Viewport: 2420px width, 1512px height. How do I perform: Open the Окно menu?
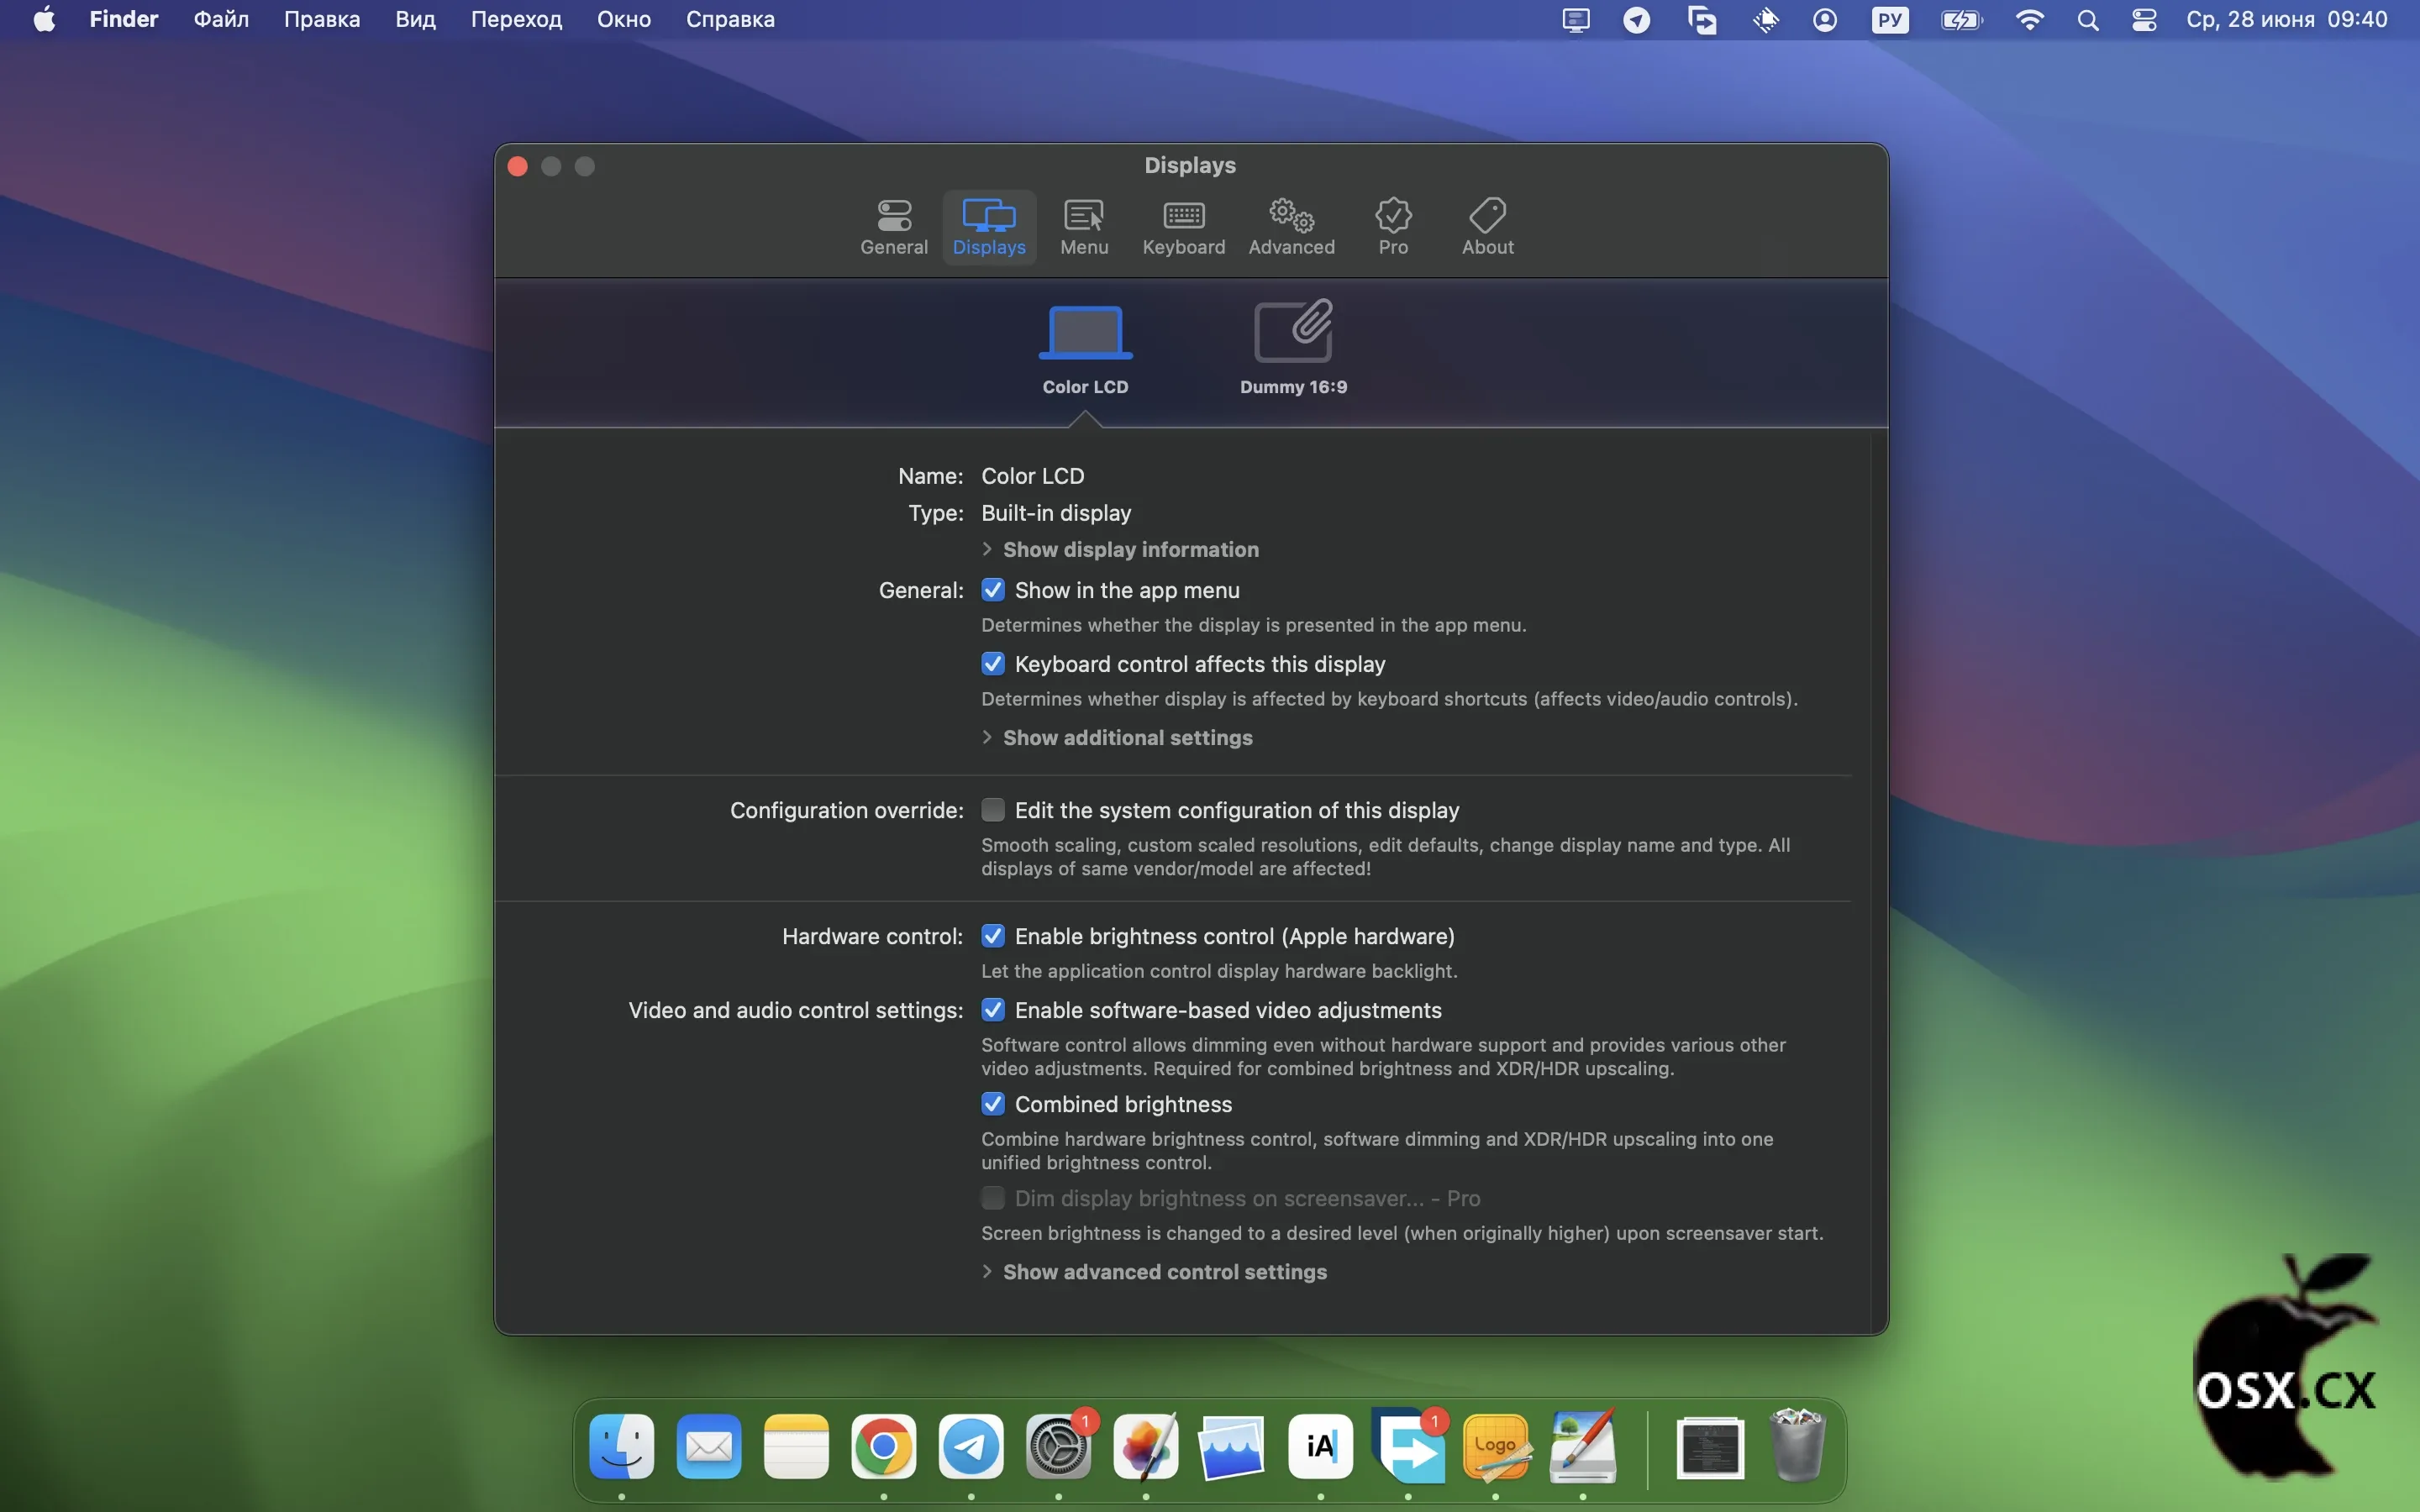(x=624, y=19)
